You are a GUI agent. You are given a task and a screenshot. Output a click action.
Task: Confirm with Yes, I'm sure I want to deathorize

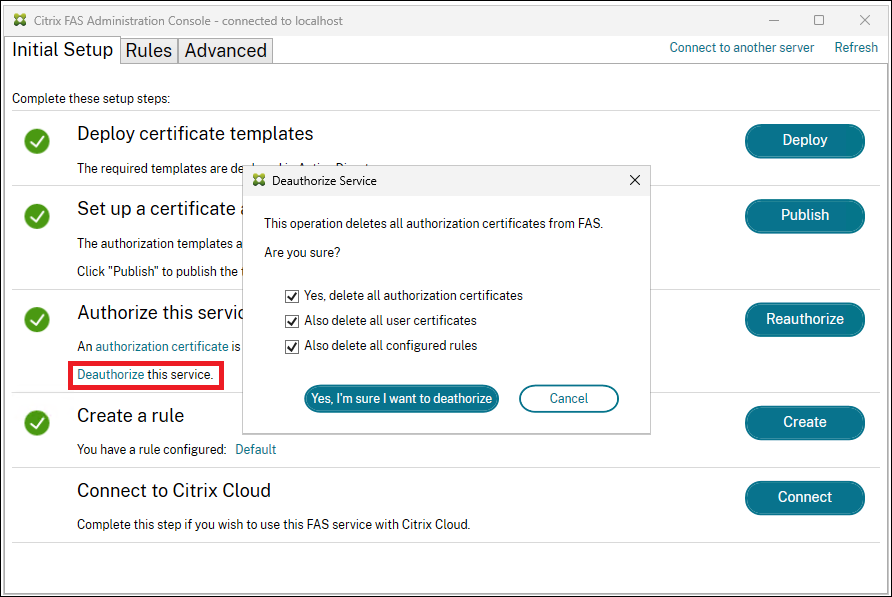(x=401, y=398)
